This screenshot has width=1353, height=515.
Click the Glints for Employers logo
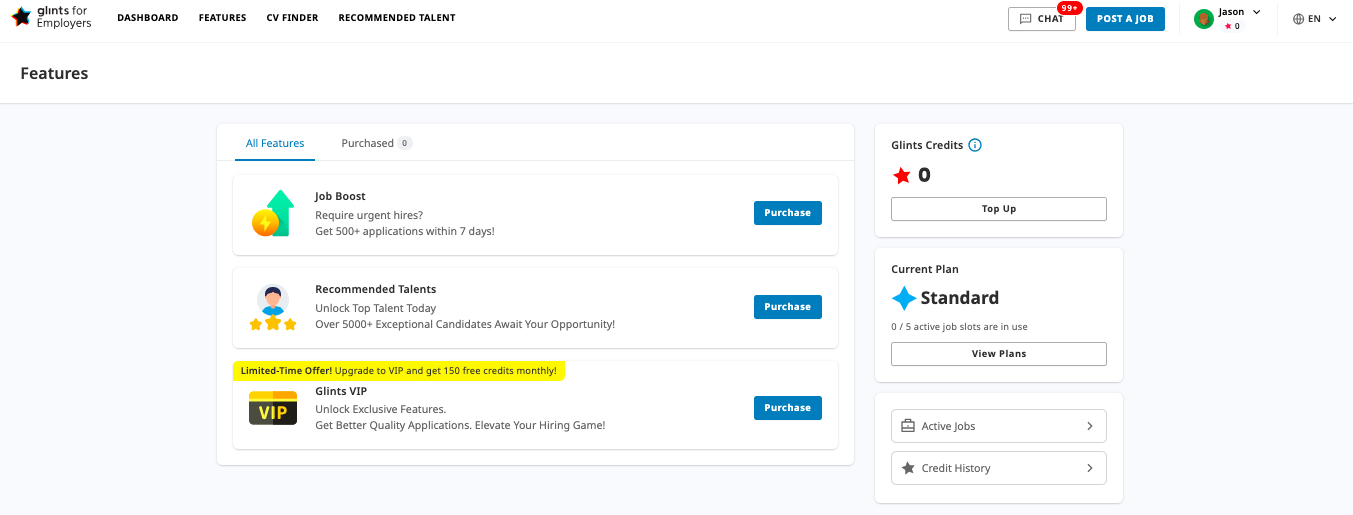pyautogui.click(x=51, y=17)
